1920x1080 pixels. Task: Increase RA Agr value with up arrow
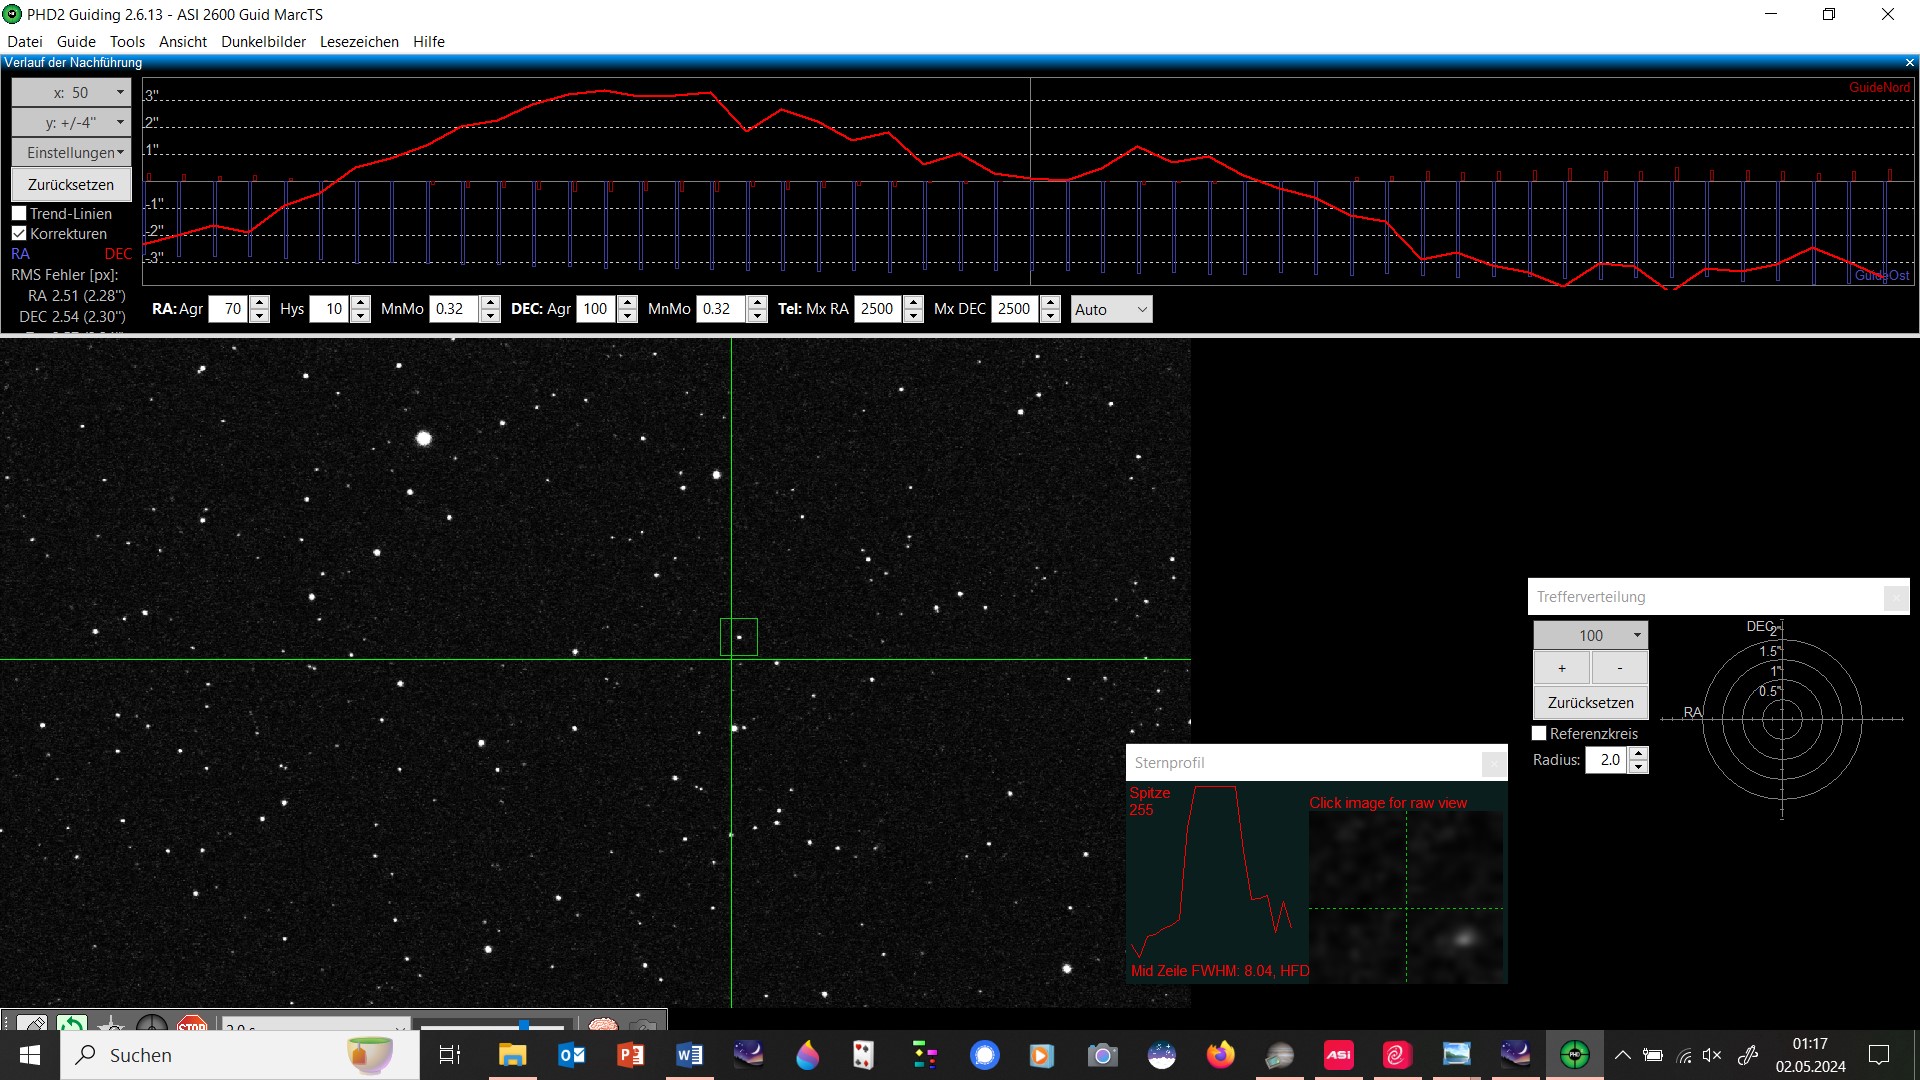tap(259, 303)
